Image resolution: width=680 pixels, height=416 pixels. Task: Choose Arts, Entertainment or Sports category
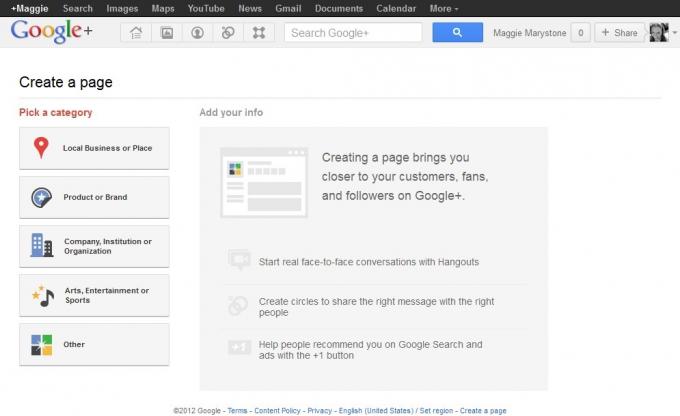click(x=94, y=295)
